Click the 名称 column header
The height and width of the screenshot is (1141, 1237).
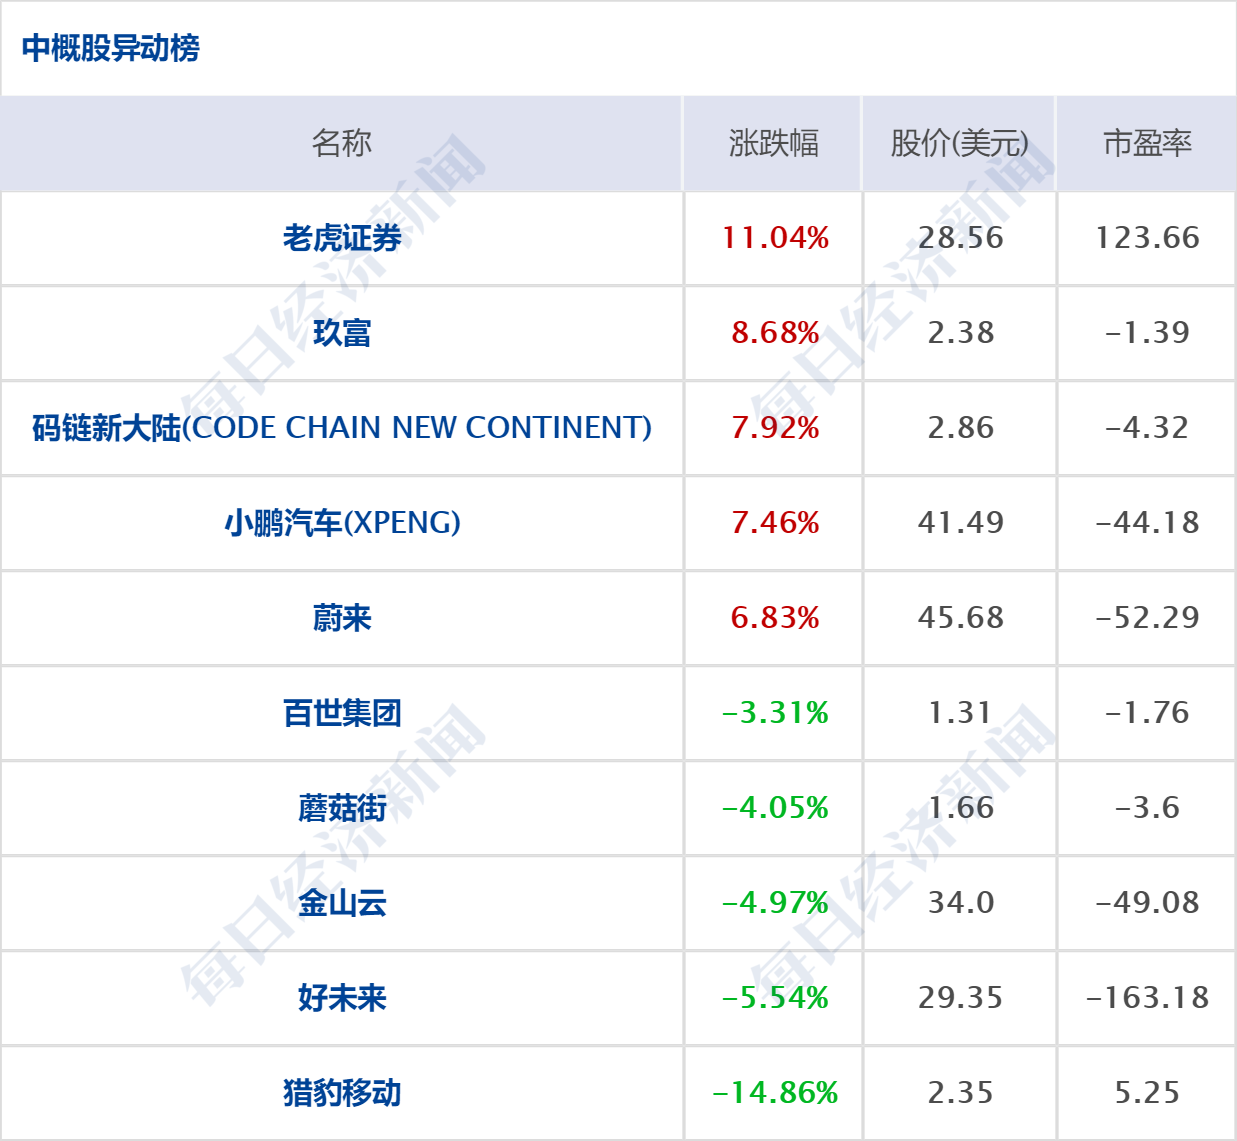342,143
